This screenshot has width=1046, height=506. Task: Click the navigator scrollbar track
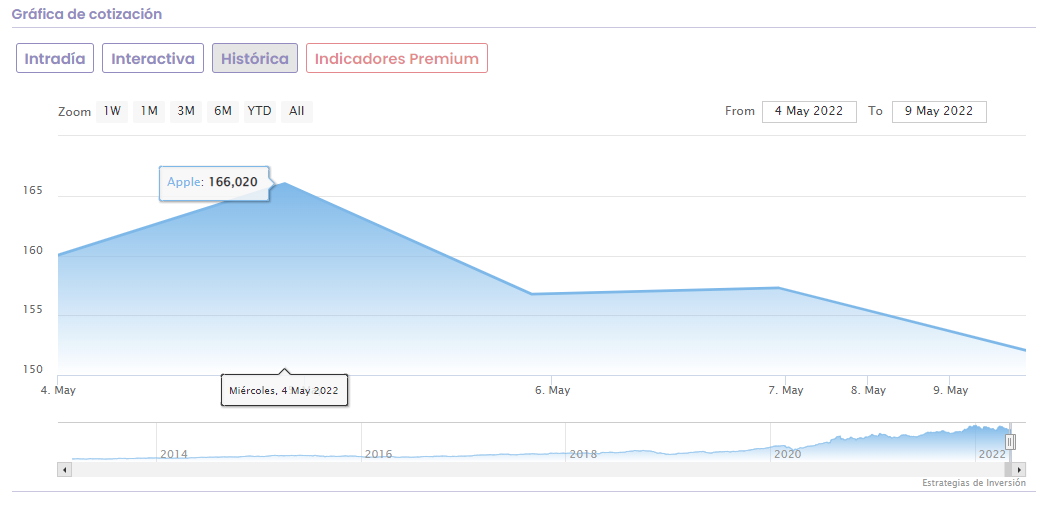tap(540, 469)
